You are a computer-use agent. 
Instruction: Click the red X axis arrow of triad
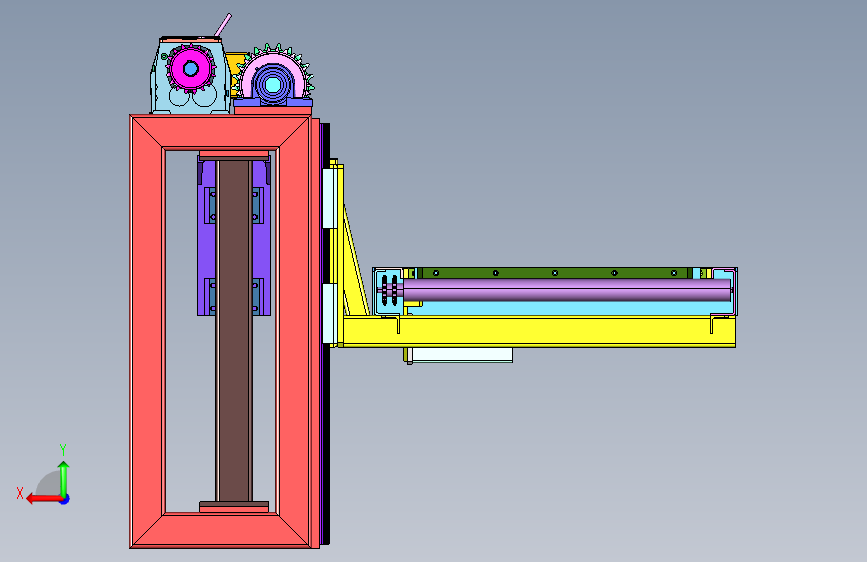43,499
